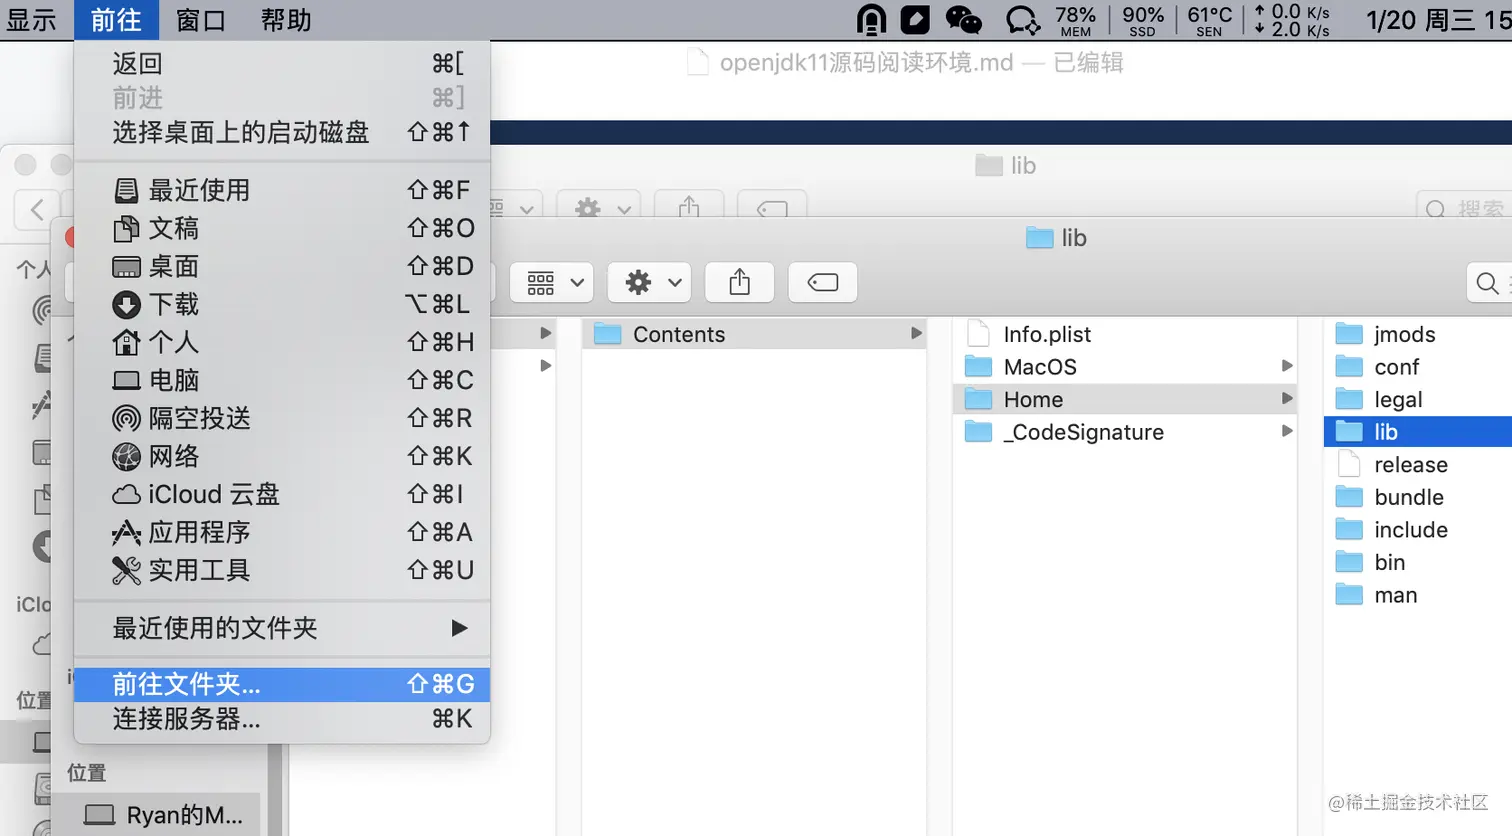Open the 显示 menu in menu bar
Screen dimensions: 1512x836
tap(31, 20)
